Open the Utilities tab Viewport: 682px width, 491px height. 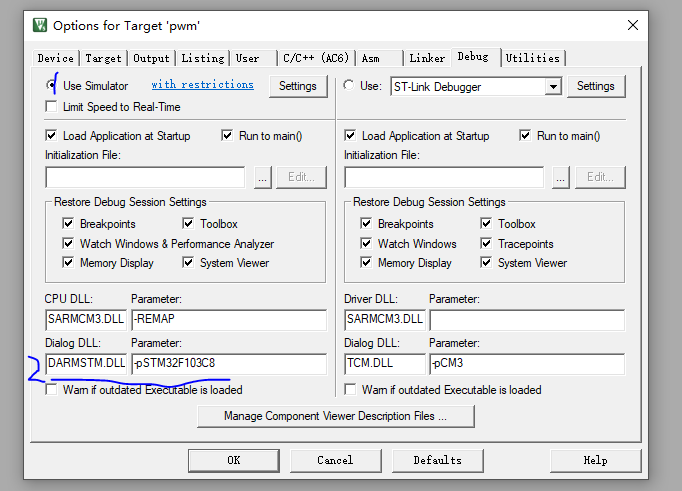(533, 58)
